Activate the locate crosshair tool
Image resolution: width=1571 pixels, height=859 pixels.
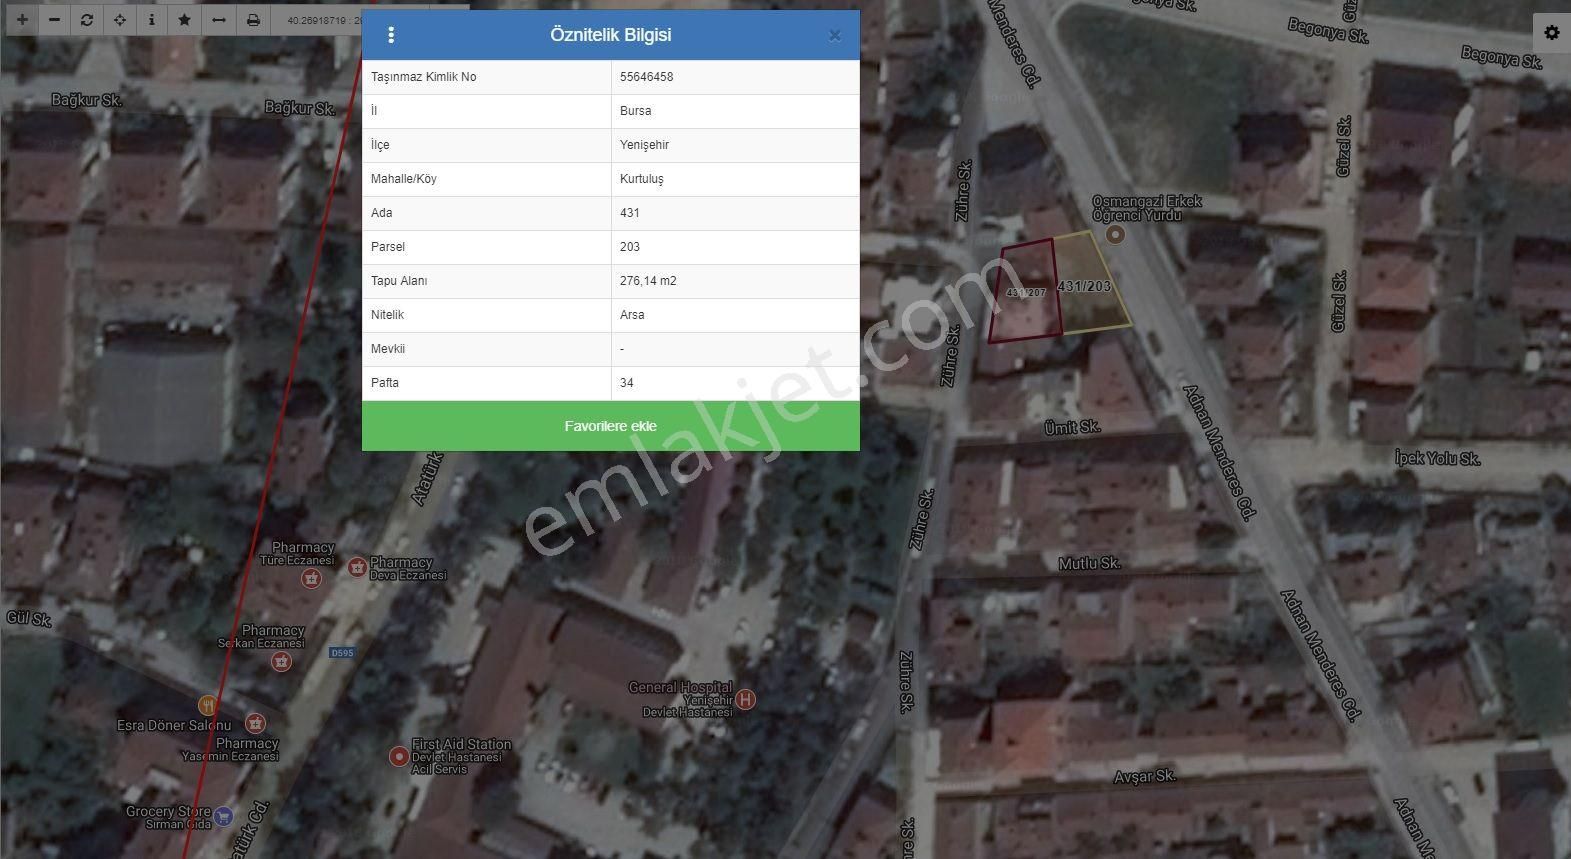[x=120, y=20]
